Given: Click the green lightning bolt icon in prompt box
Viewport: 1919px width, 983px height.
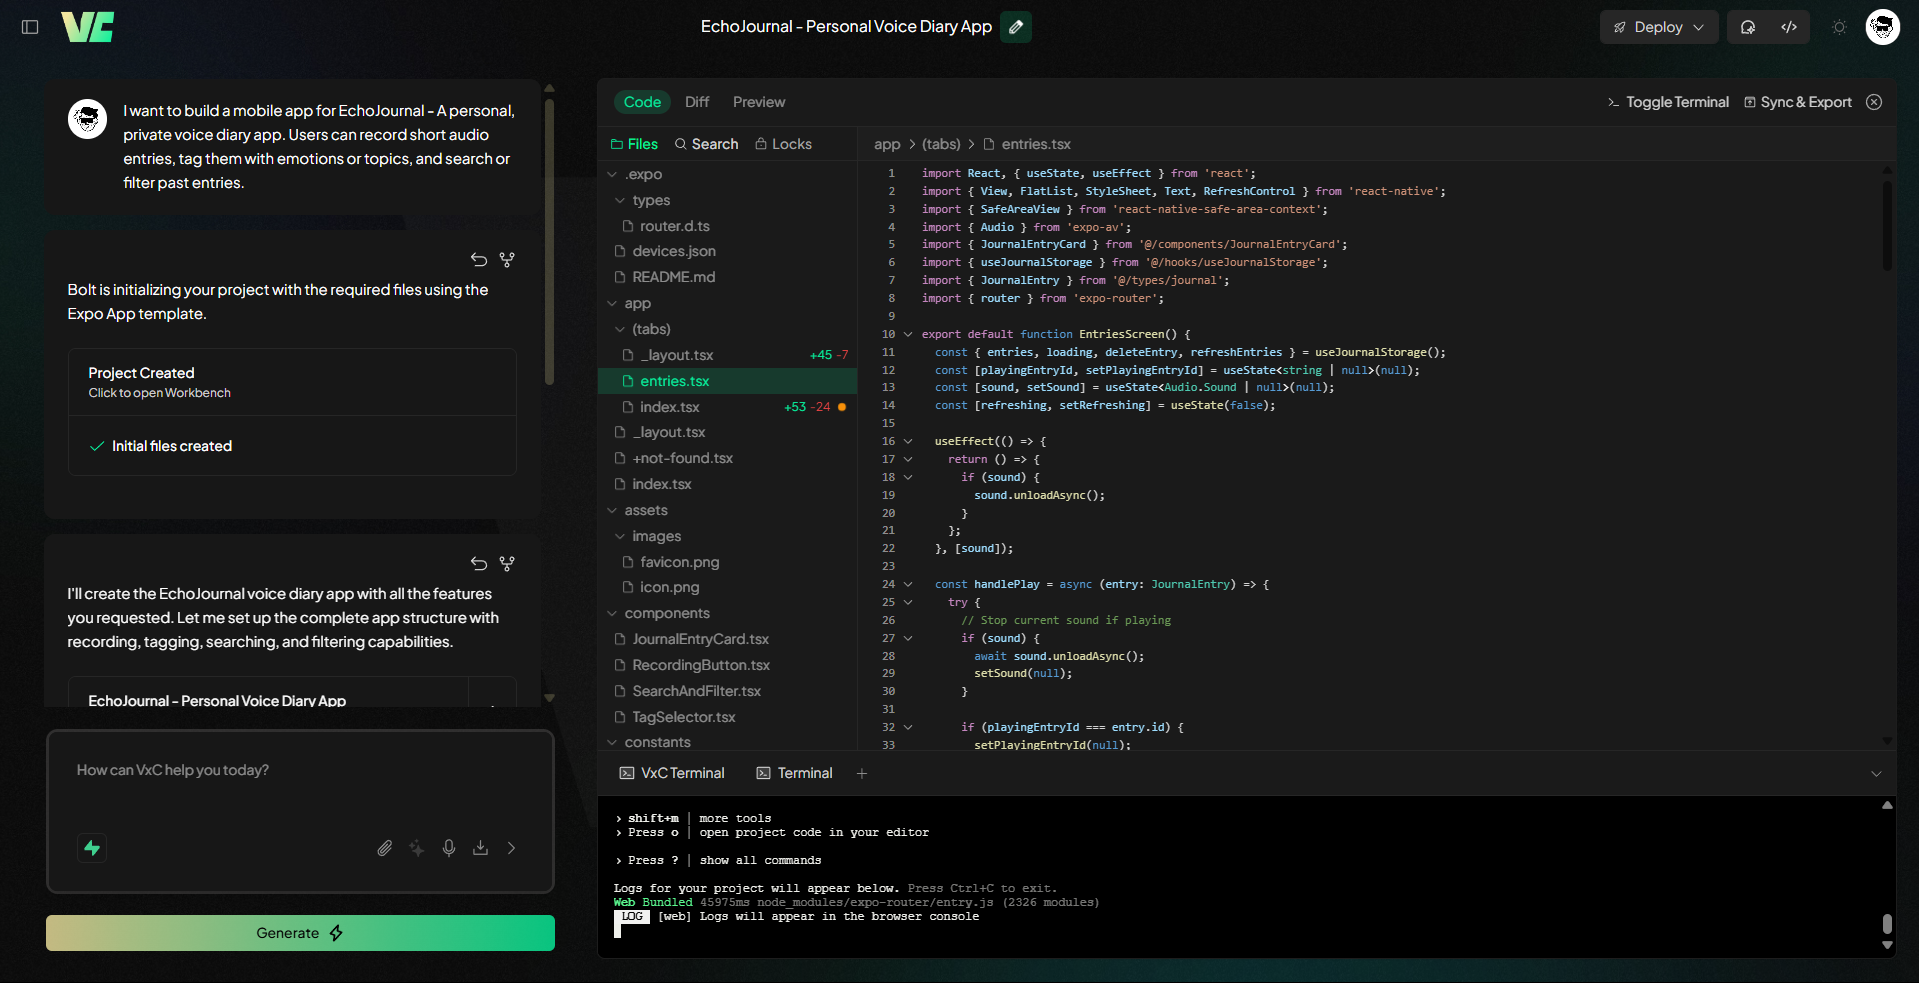Looking at the screenshot, I should 92,848.
